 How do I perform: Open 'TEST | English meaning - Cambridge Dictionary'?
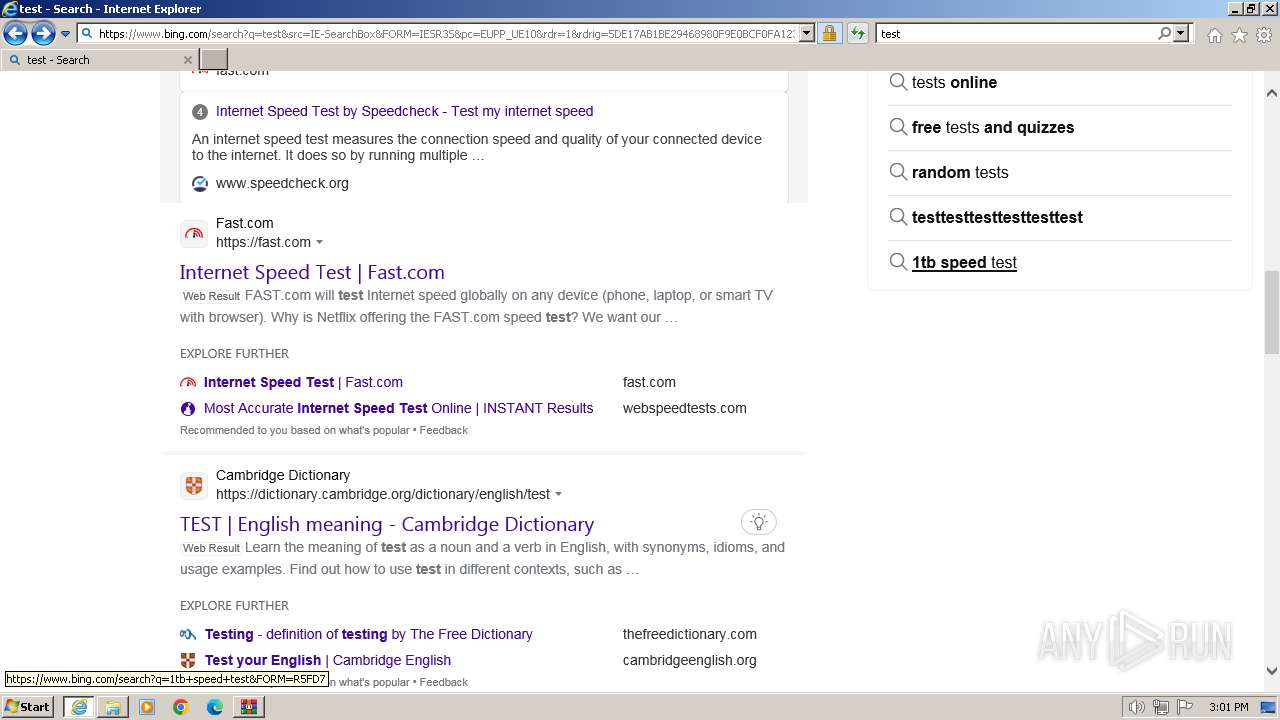pos(387,524)
